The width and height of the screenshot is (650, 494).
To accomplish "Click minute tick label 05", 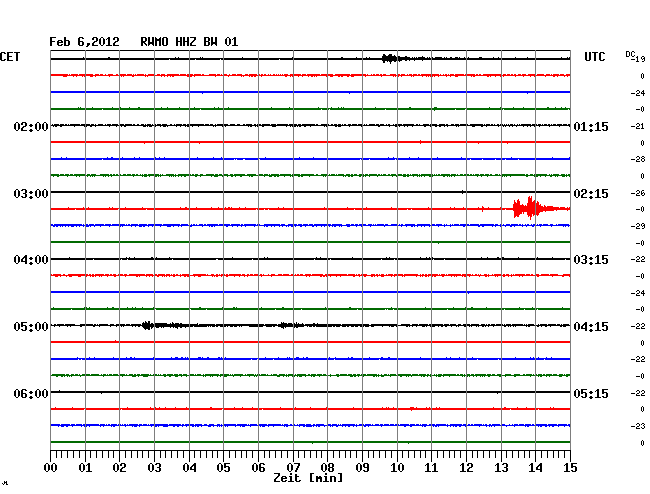I will point(223,467).
